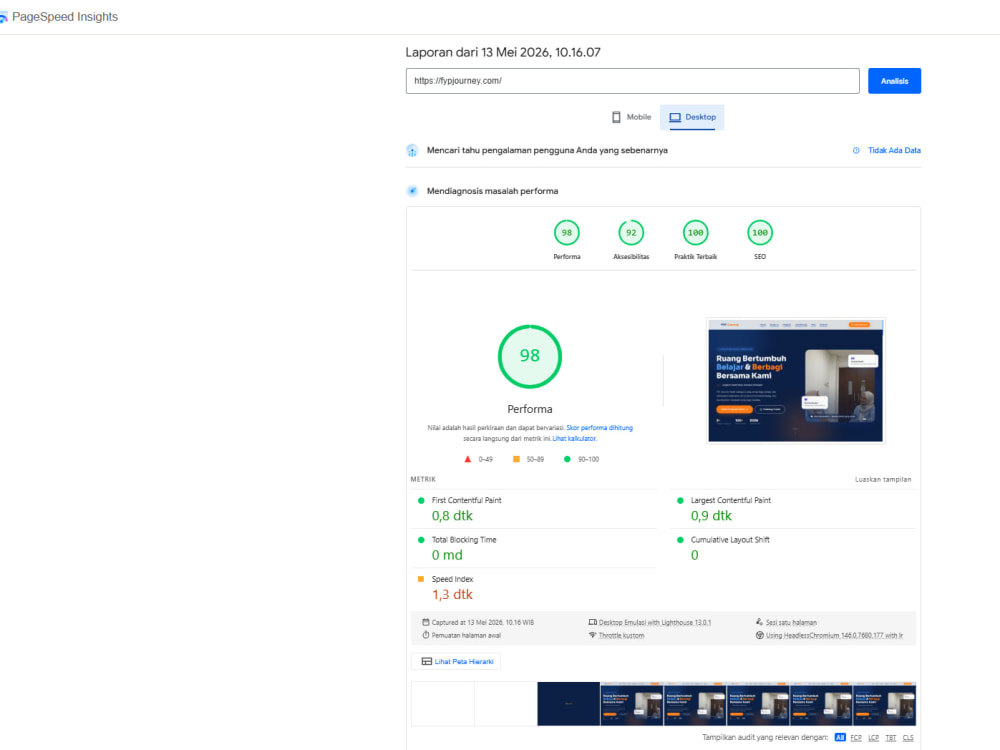Click Luaskan tampilan to expand metrics
This screenshot has height=750, width=1000.
[x=883, y=480]
